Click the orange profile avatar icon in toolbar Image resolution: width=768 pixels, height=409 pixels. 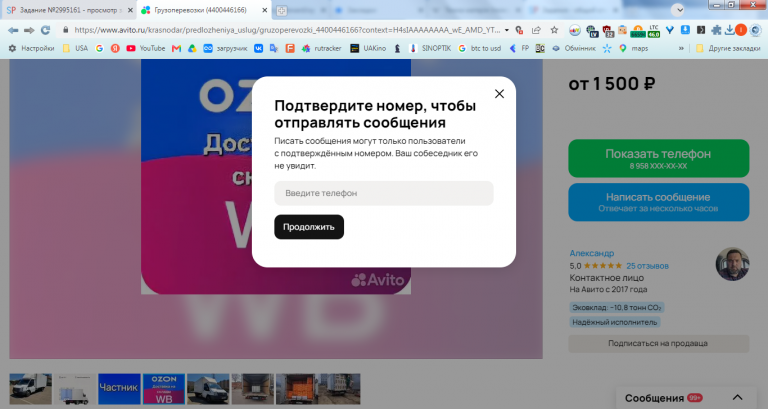pyautogui.click(x=741, y=30)
